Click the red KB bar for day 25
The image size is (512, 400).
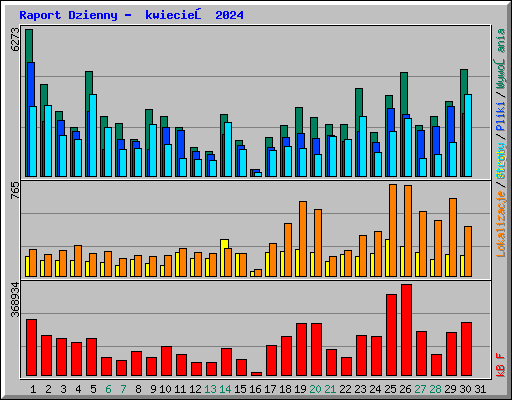point(391,335)
